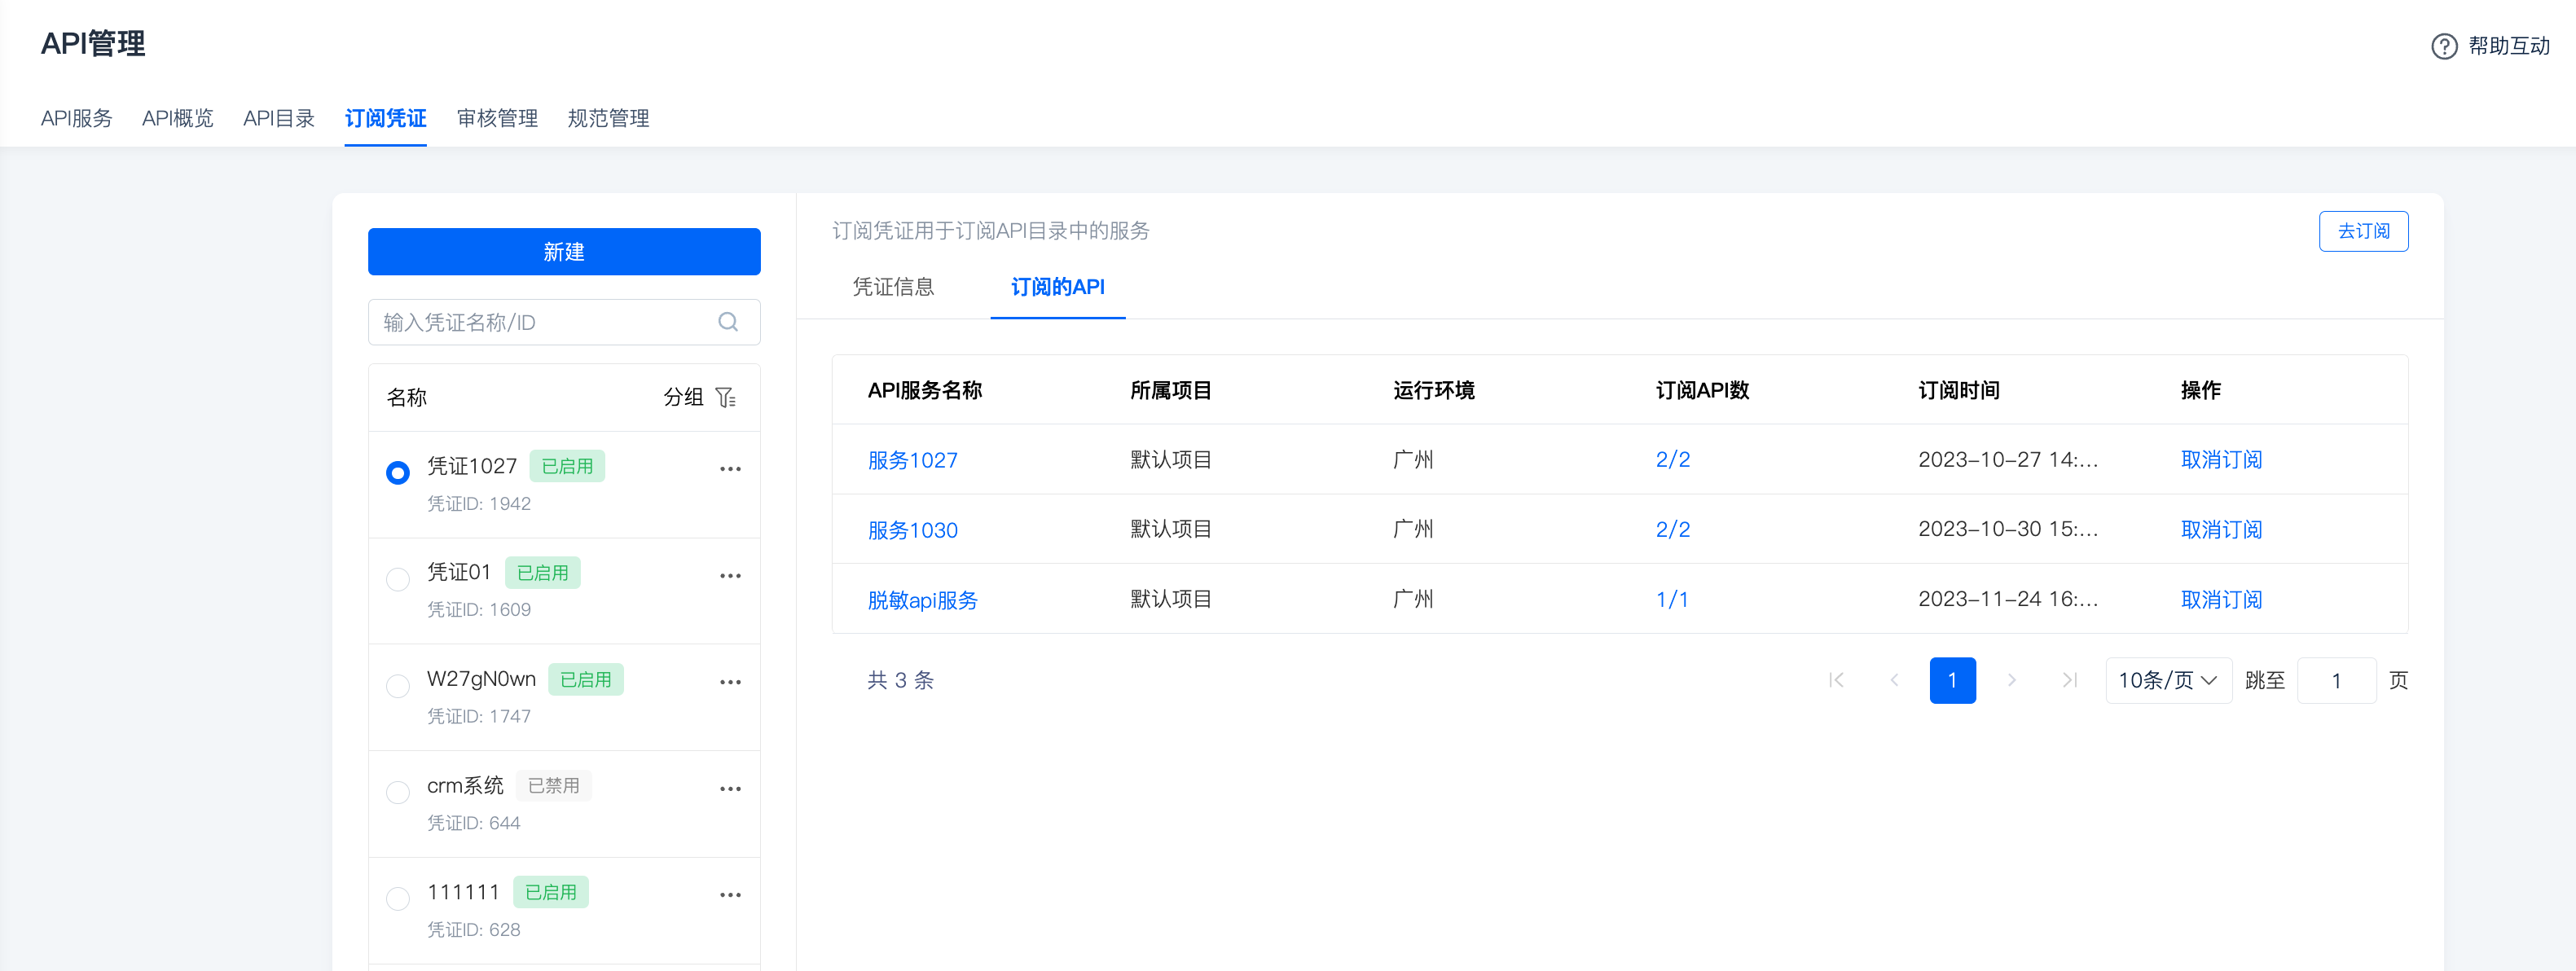Go to first page of results

(x=1836, y=680)
